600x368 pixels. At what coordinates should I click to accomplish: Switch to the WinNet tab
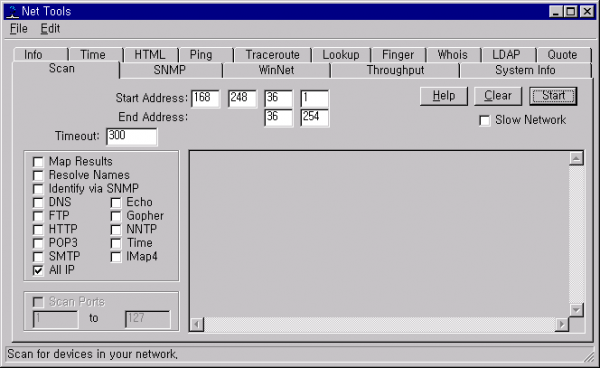(277, 70)
